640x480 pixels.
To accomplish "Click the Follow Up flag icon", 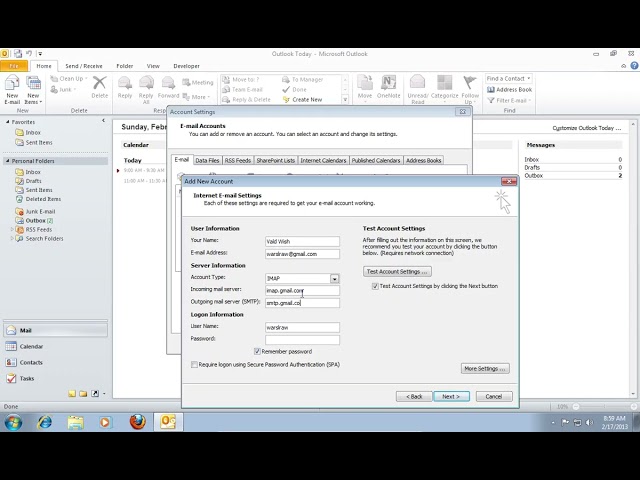I will click(470, 90).
